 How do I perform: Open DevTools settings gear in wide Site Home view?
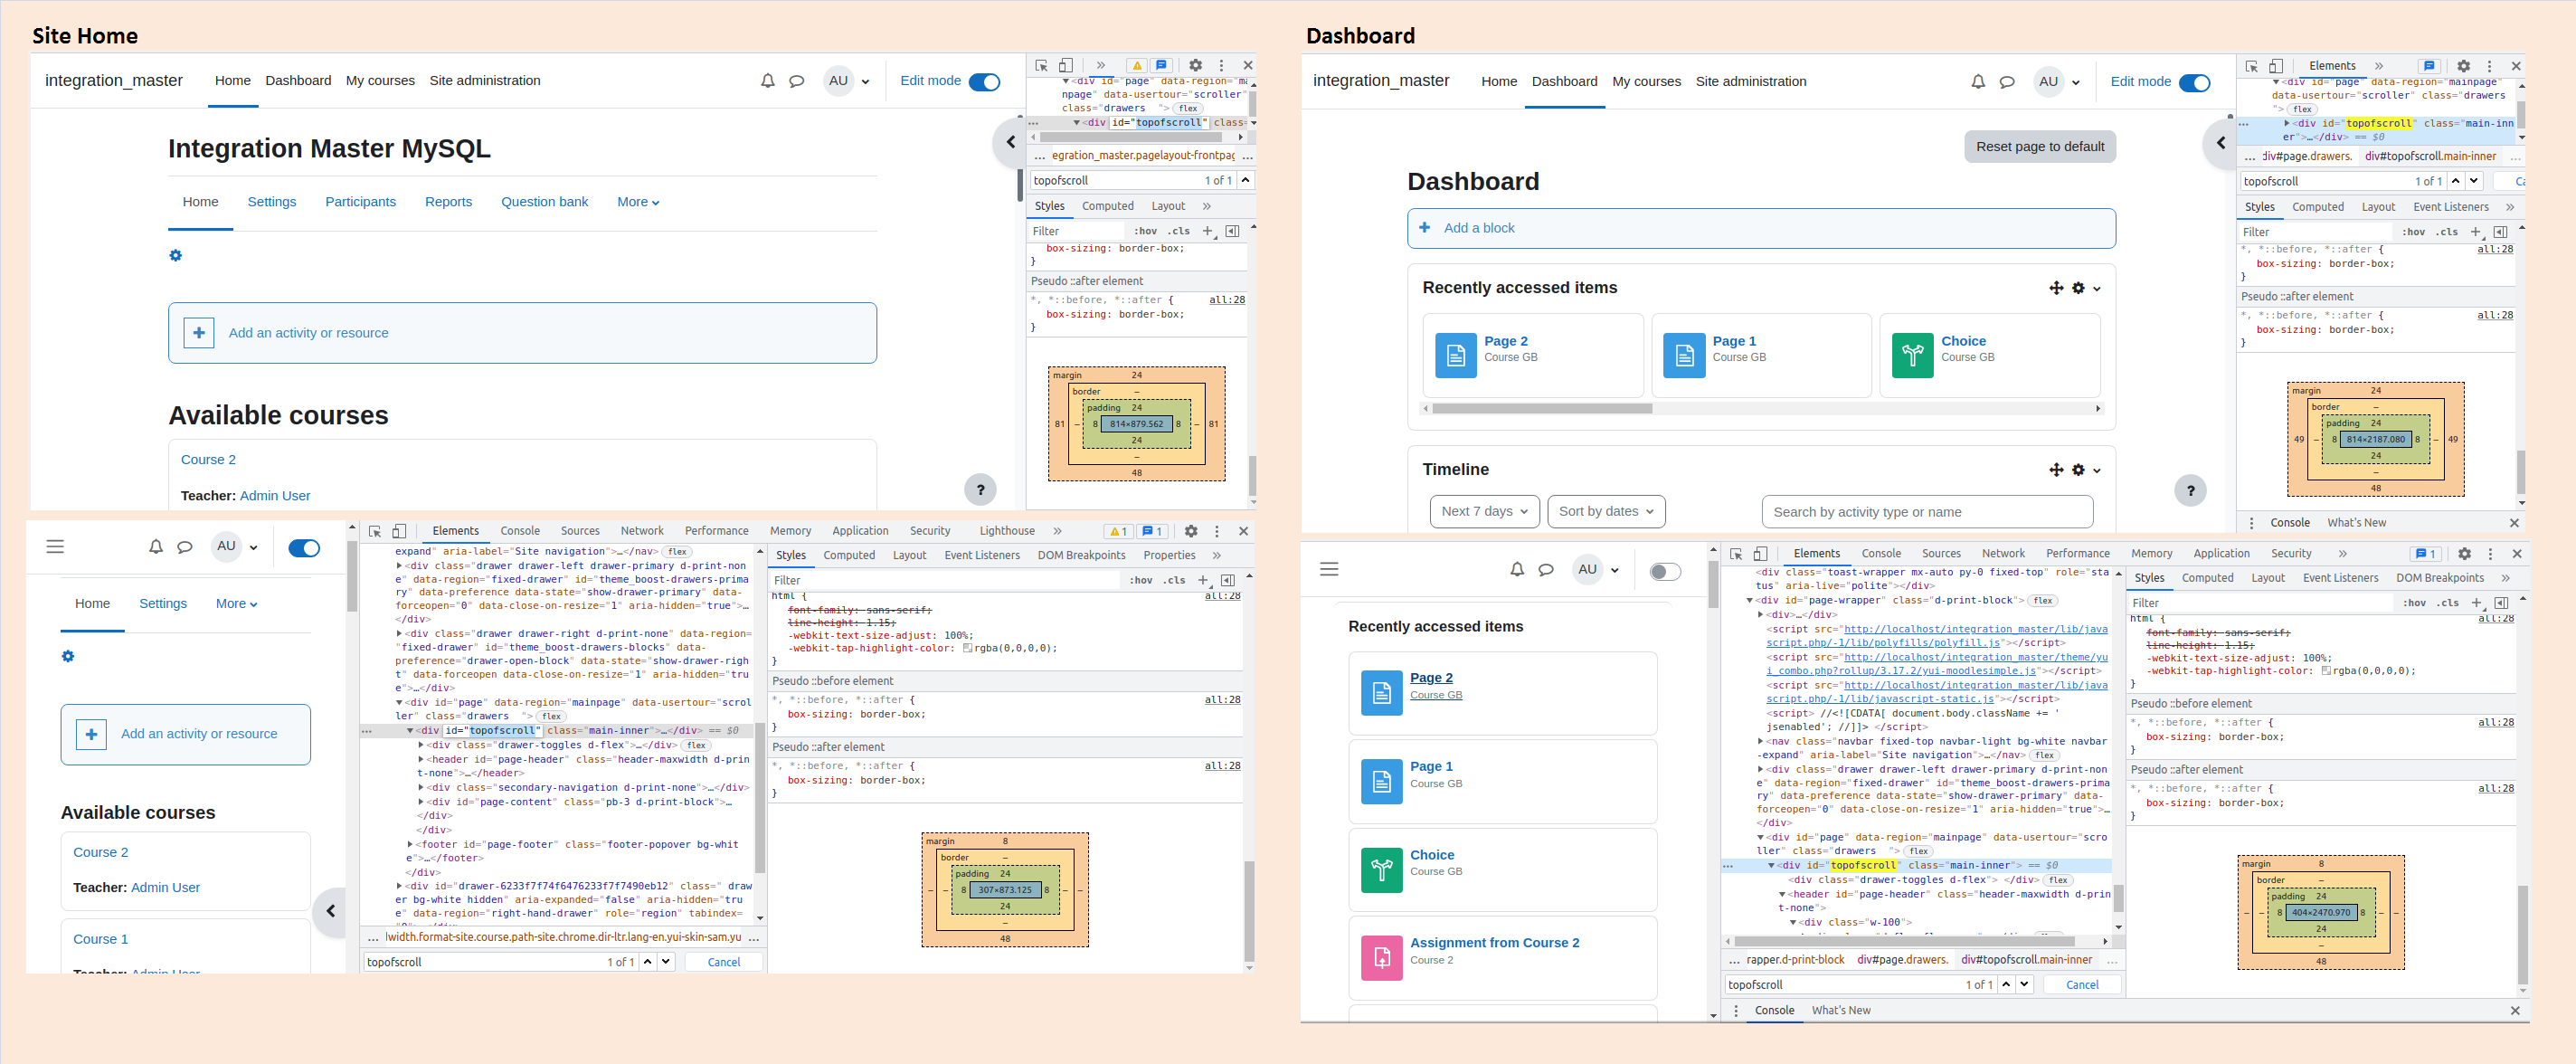click(1195, 65)
